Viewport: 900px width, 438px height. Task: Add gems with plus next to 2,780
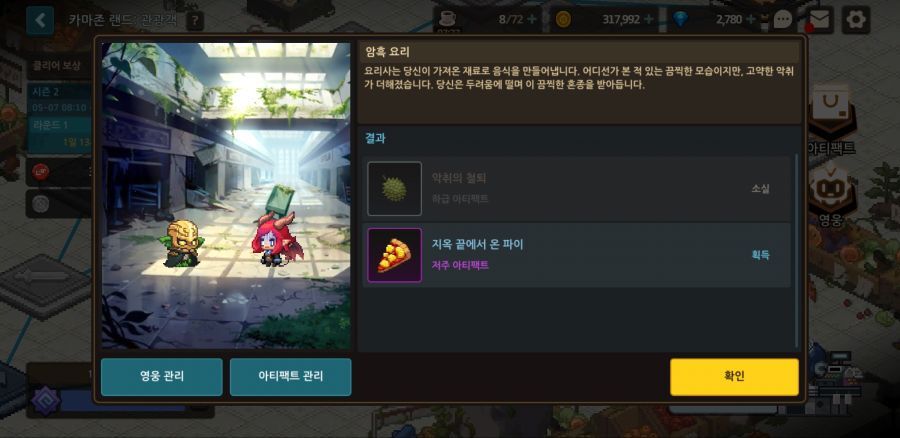[750, 20]
